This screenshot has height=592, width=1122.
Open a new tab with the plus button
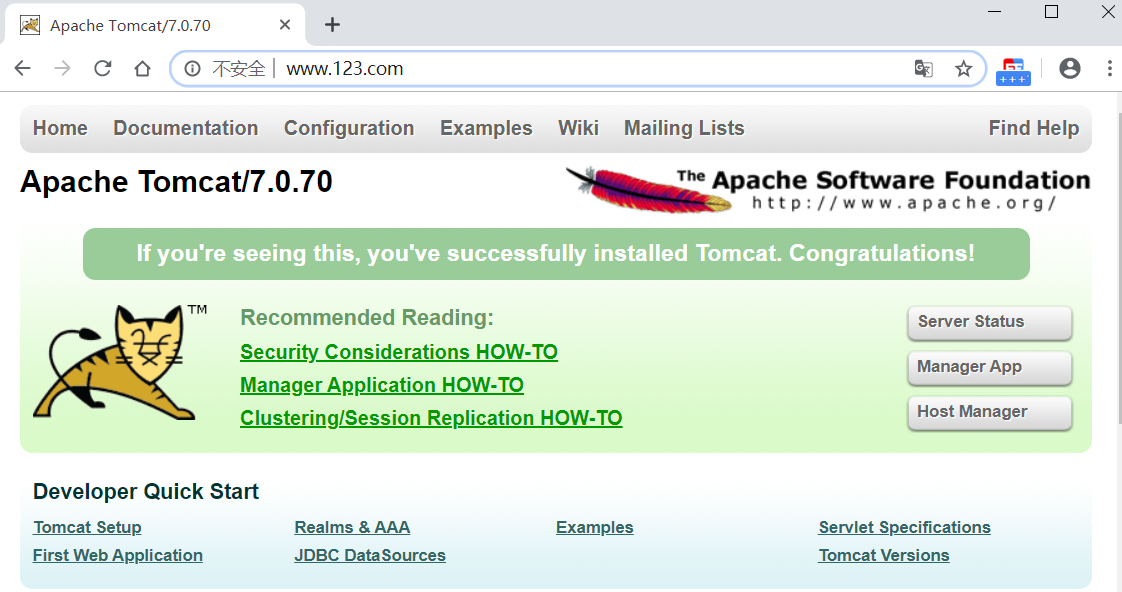pyautogui.click(x=332, y=25)
